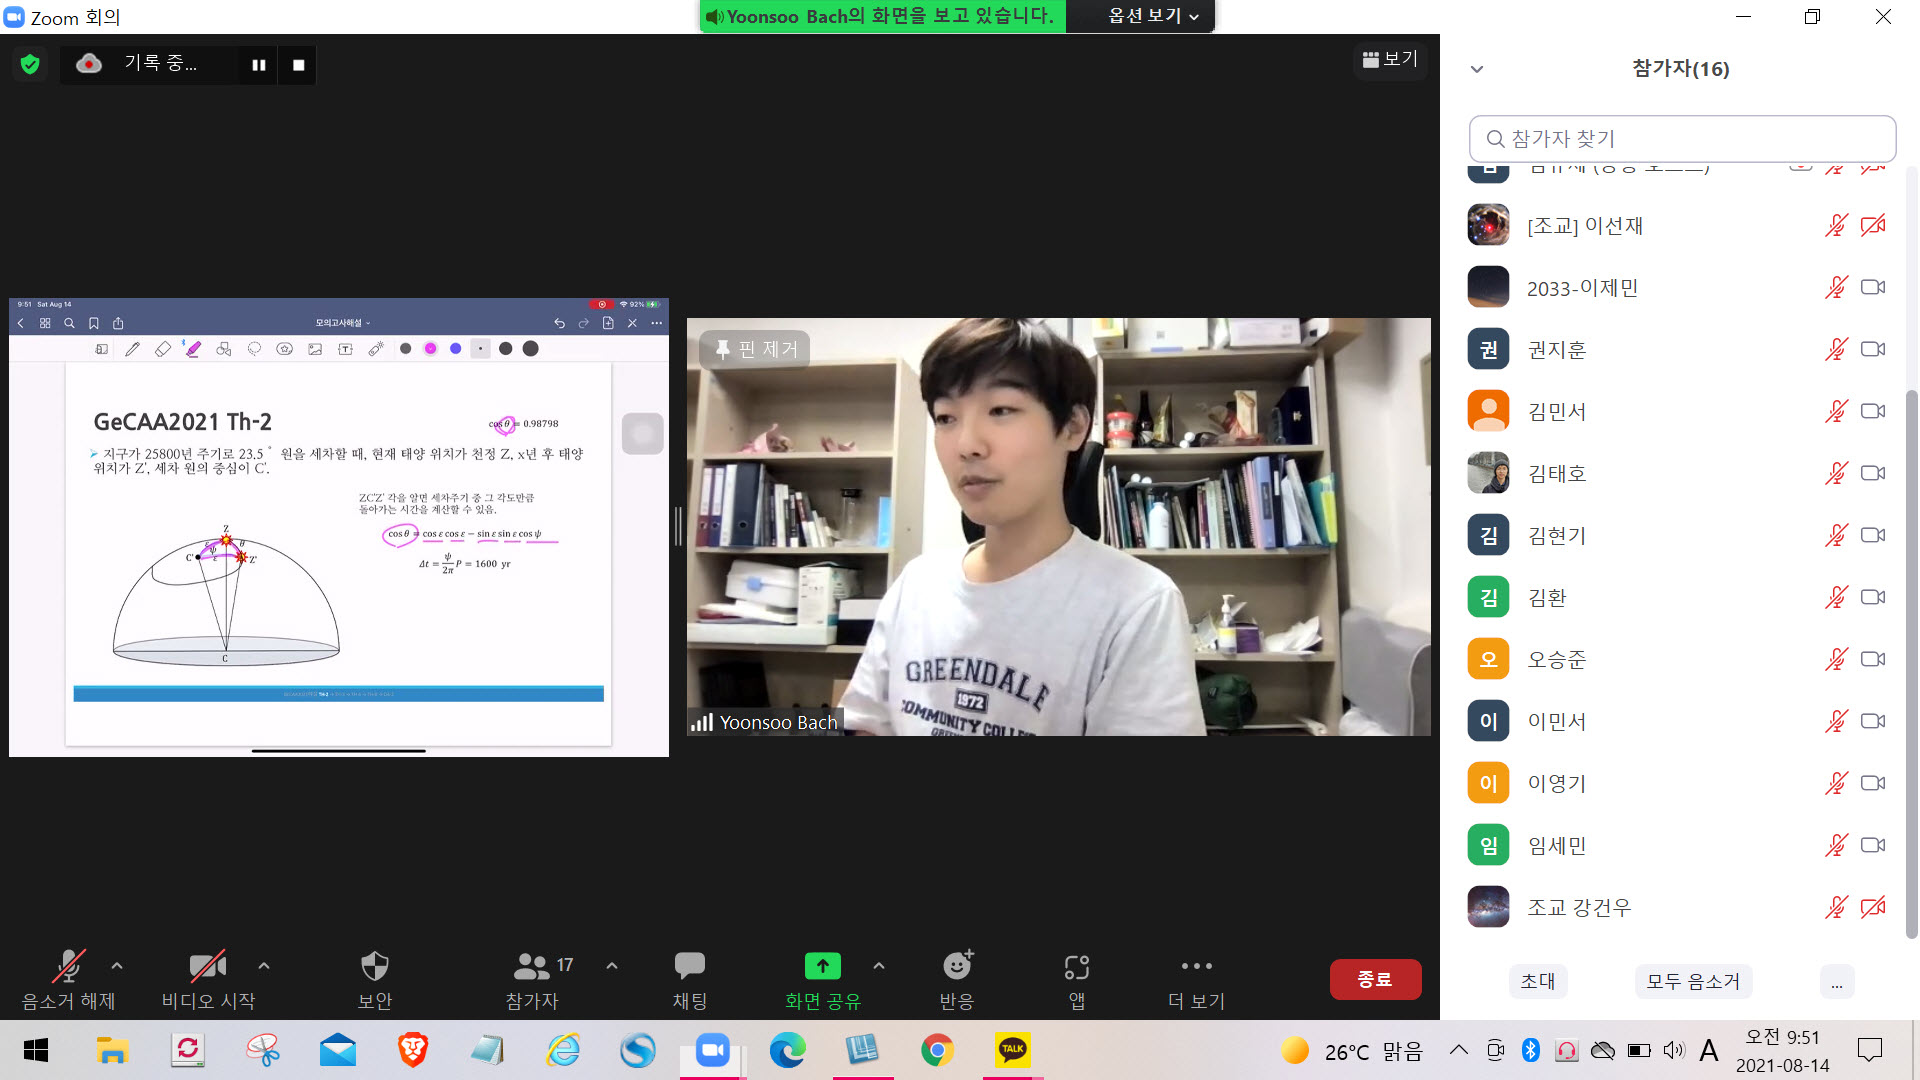Click the green encryption shield icon
The image size is (1920, 1080).
tap(30, 65)
